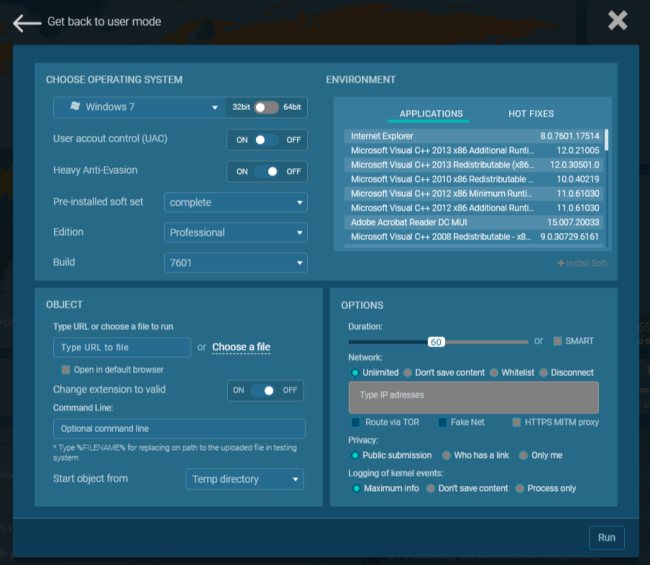Screen dimensions: 650x565
Task: Click the back arrow icon
Action: (x=27, y=22)
